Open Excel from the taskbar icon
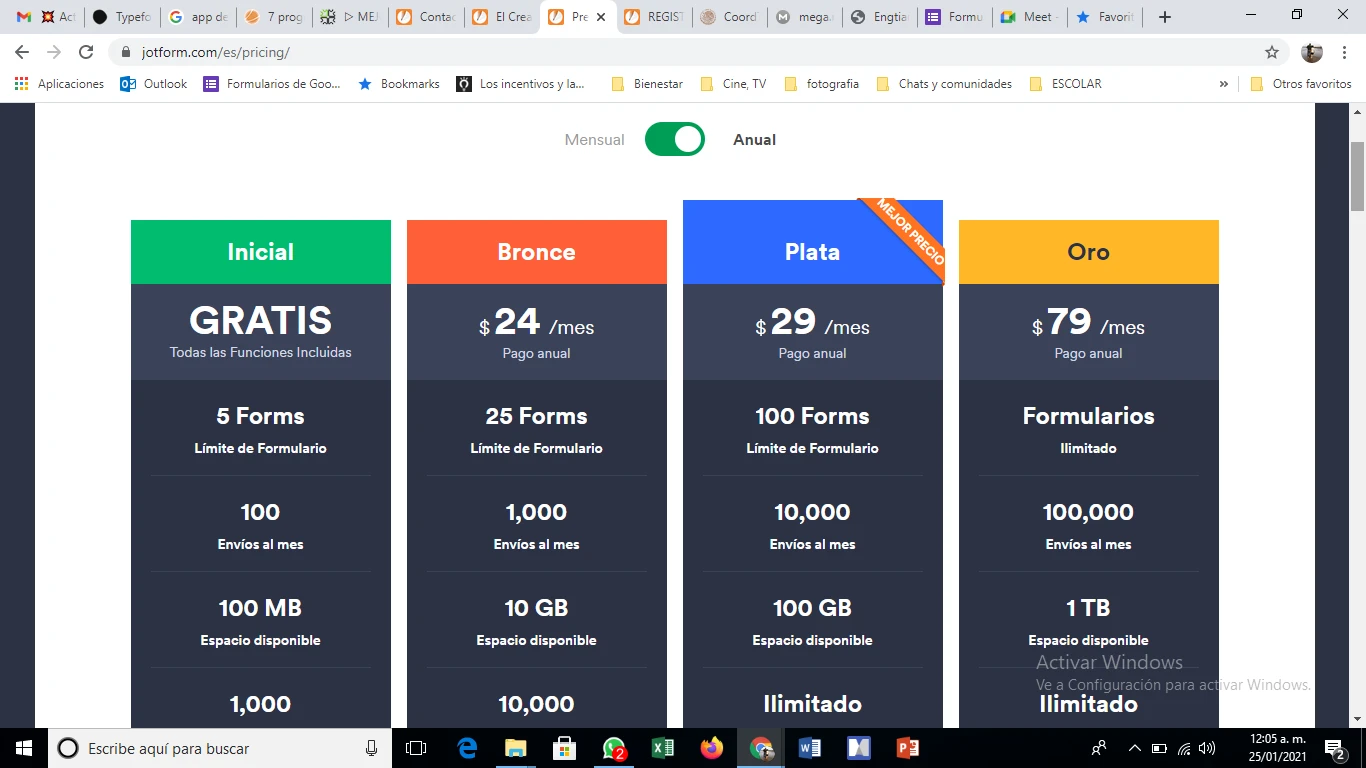This screenshot has width=1366, height=768. pyautogui.click(x=663, y=748)
